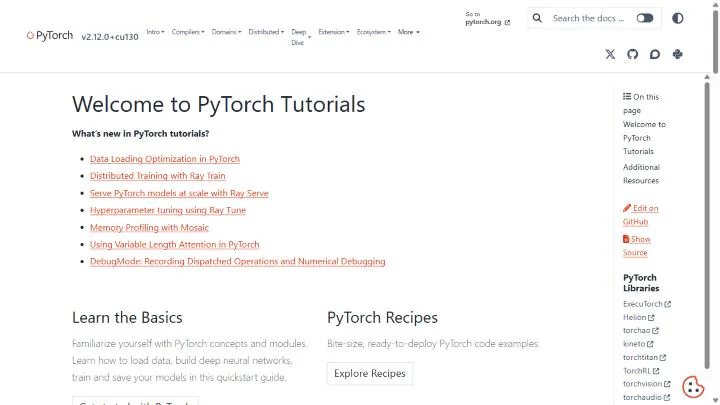Jump to Welcome to PyTorch Tutorials section
Image resolution: width=720 pixels, height=405 pixels.
pyautogui.click(x=644, y=138)
